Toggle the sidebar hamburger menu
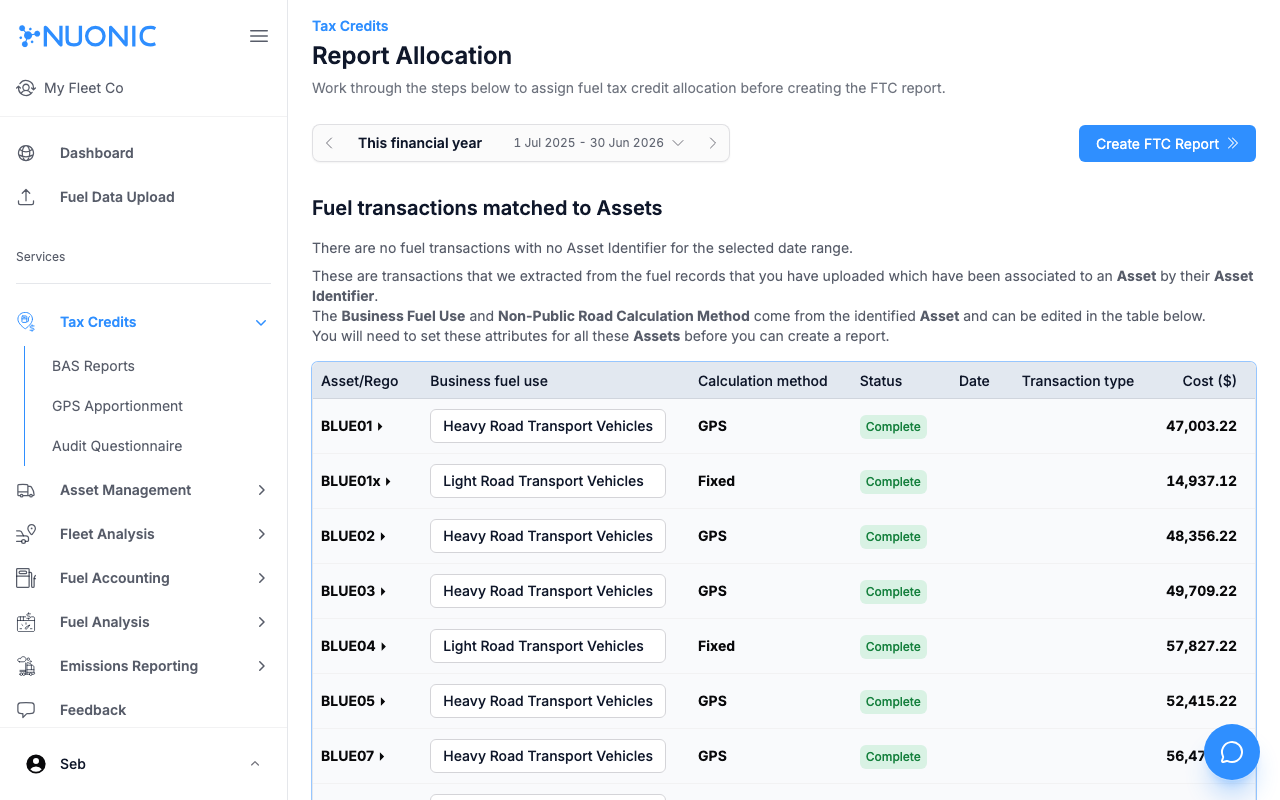 click(259, 36)
